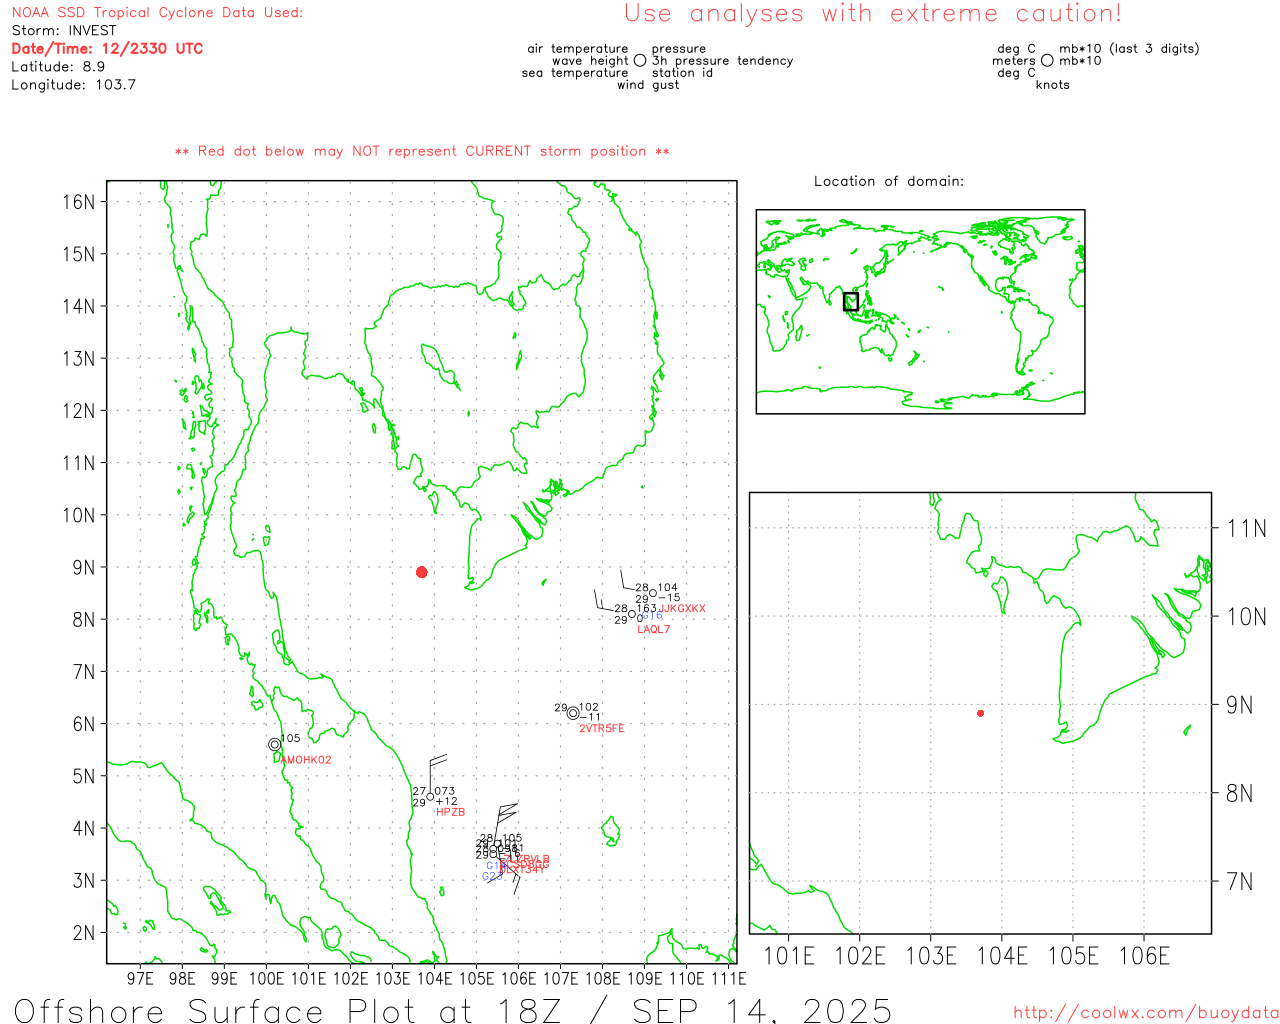This screenshot has width=1280, height=1024.
Task: Click the HPZB station circle marker
Action: pos(430,797)
